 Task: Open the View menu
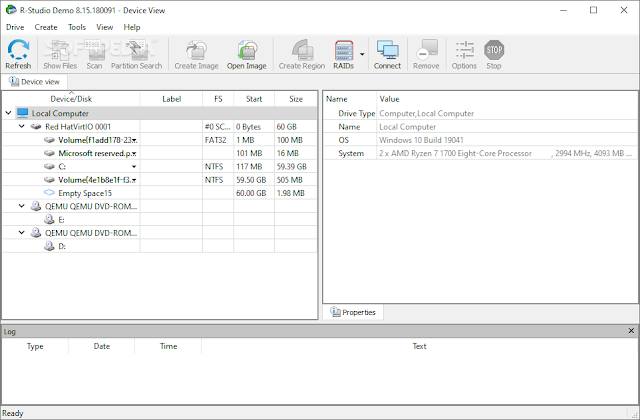(x=104, y=27)
